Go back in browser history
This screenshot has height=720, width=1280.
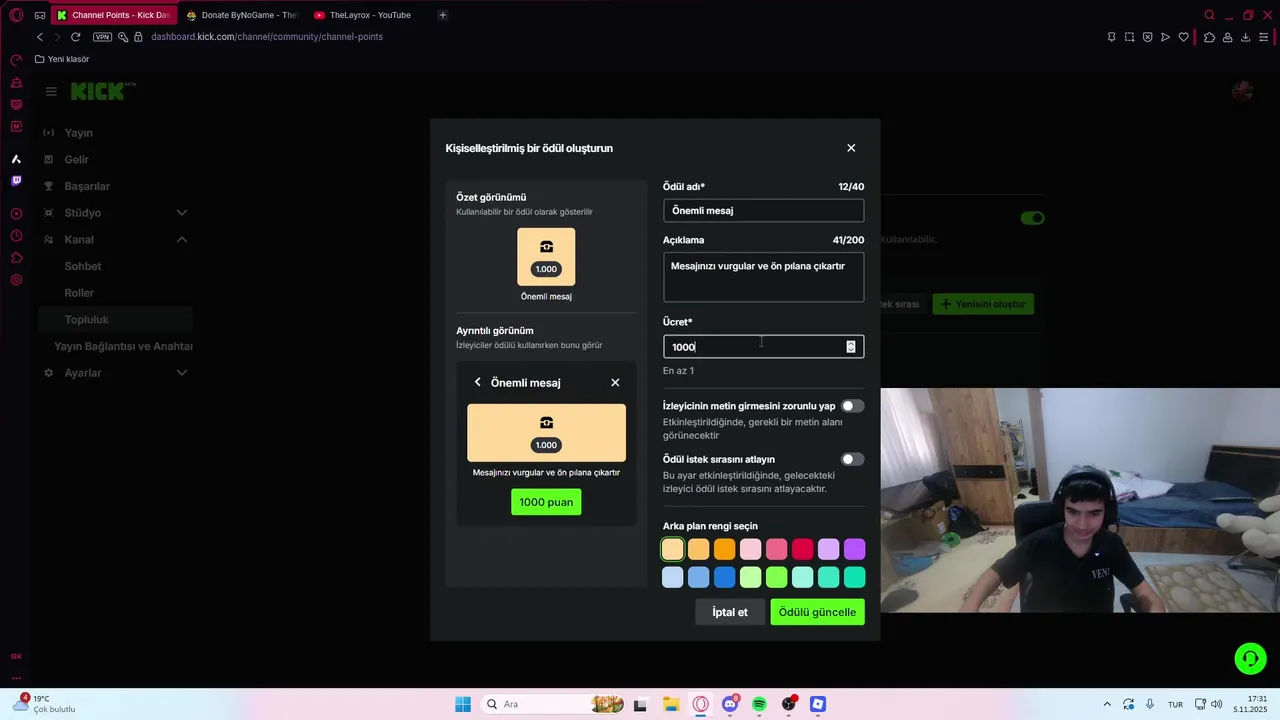(40, 37)
